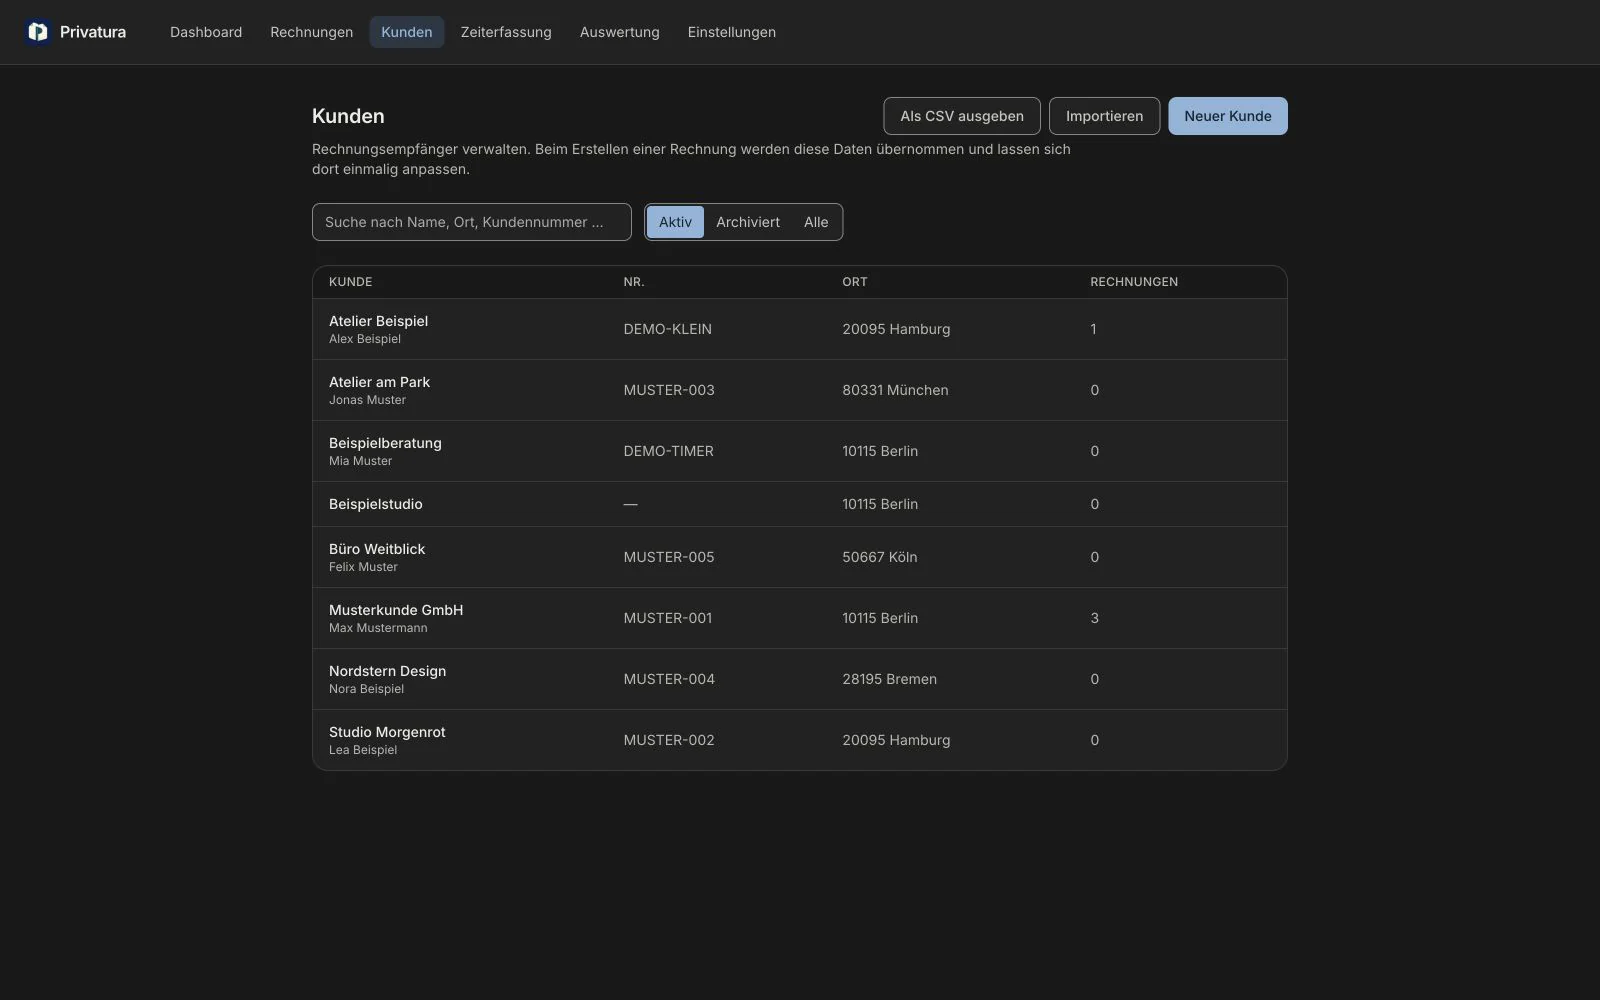Screen dimensions: 1600x1000
Task: Click customer number MUSTER-003
Action: point(669,390)
